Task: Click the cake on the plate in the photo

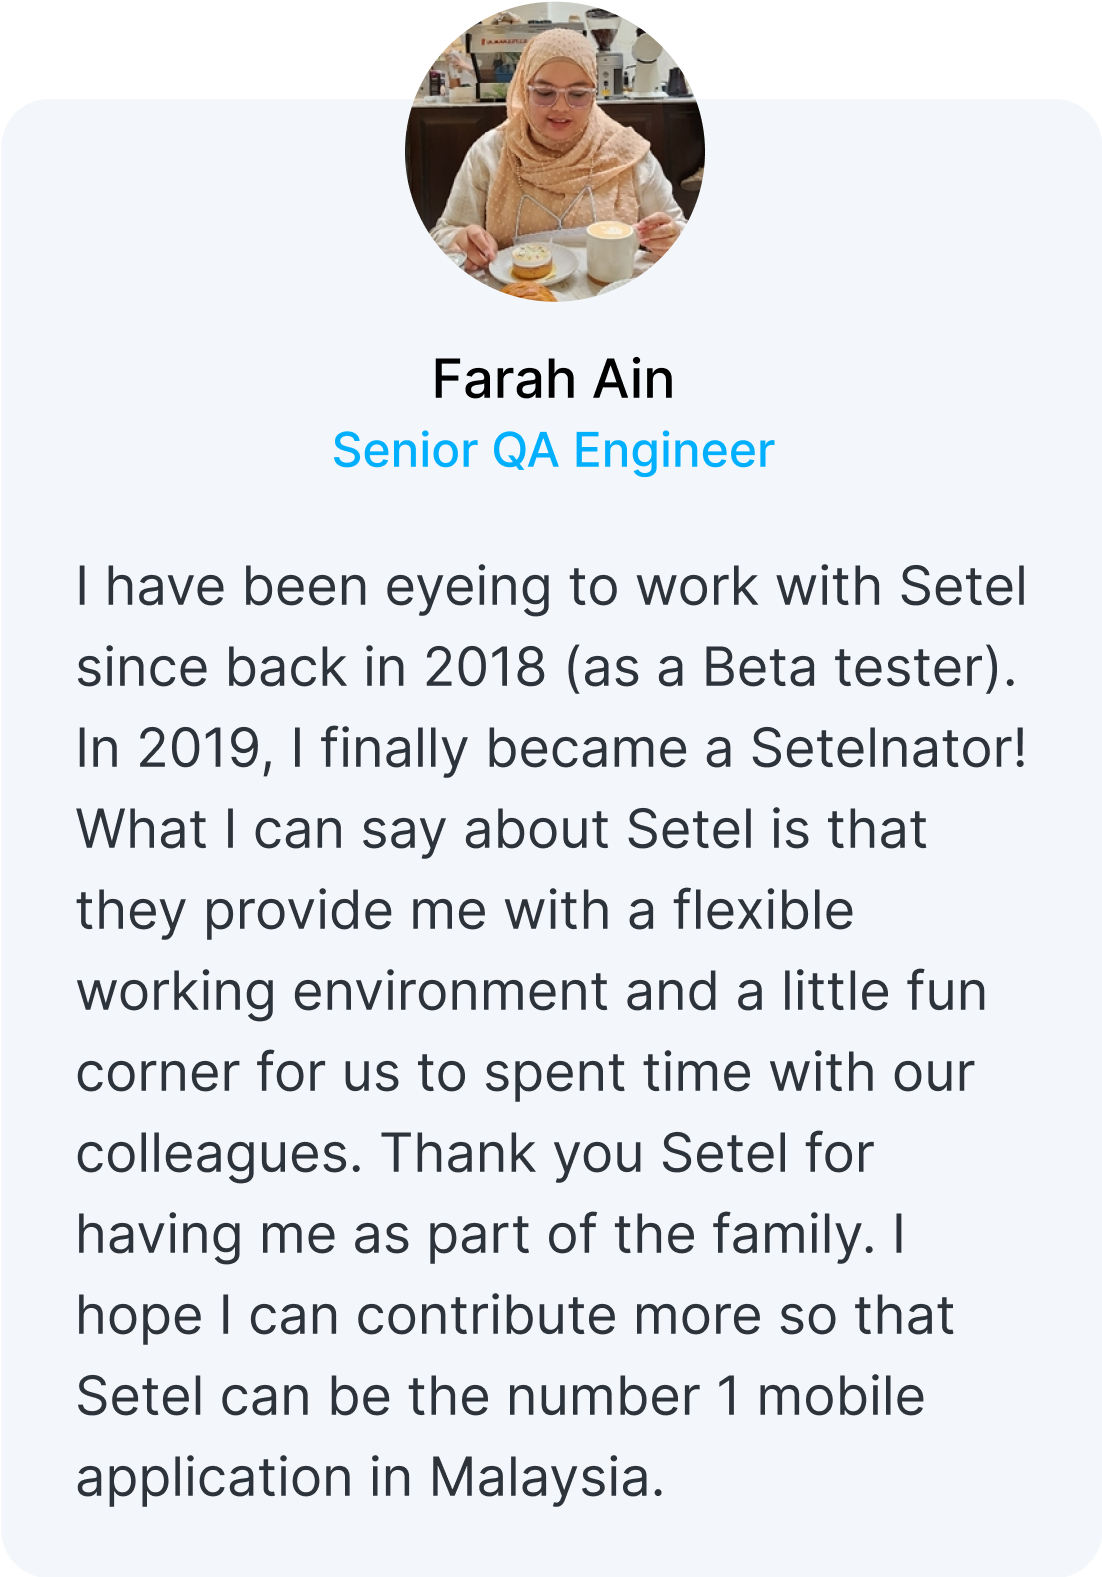Action: (x=532, y=259)
